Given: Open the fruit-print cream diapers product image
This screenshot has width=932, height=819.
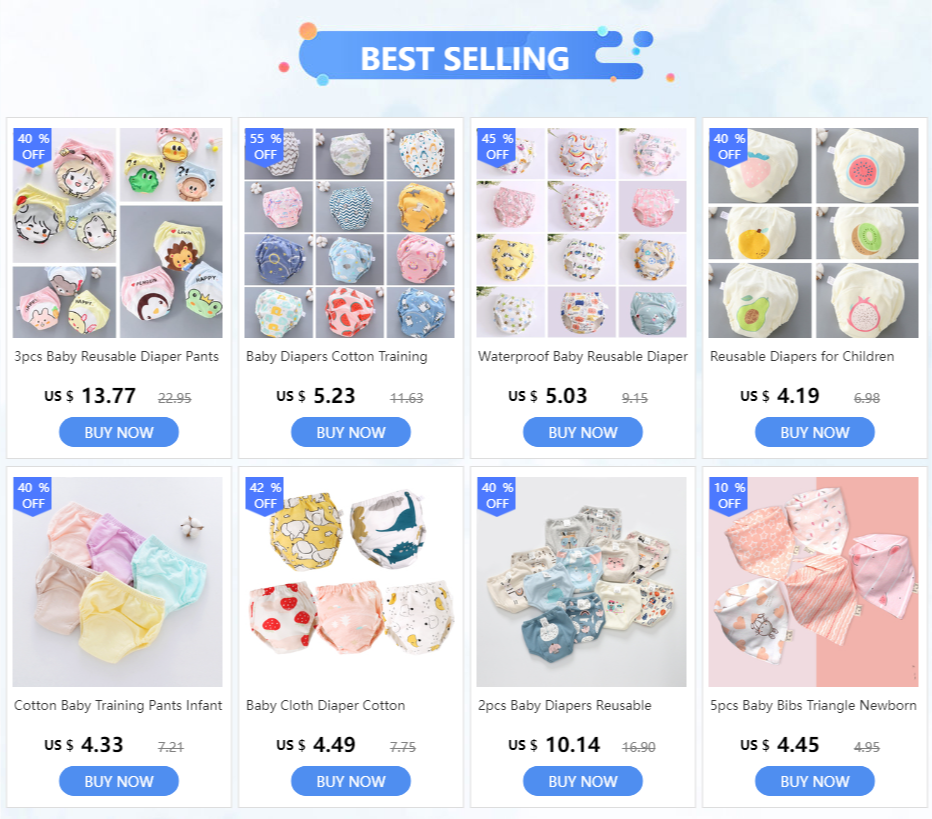Looking at the screenshot, I should tap(813, 233).
